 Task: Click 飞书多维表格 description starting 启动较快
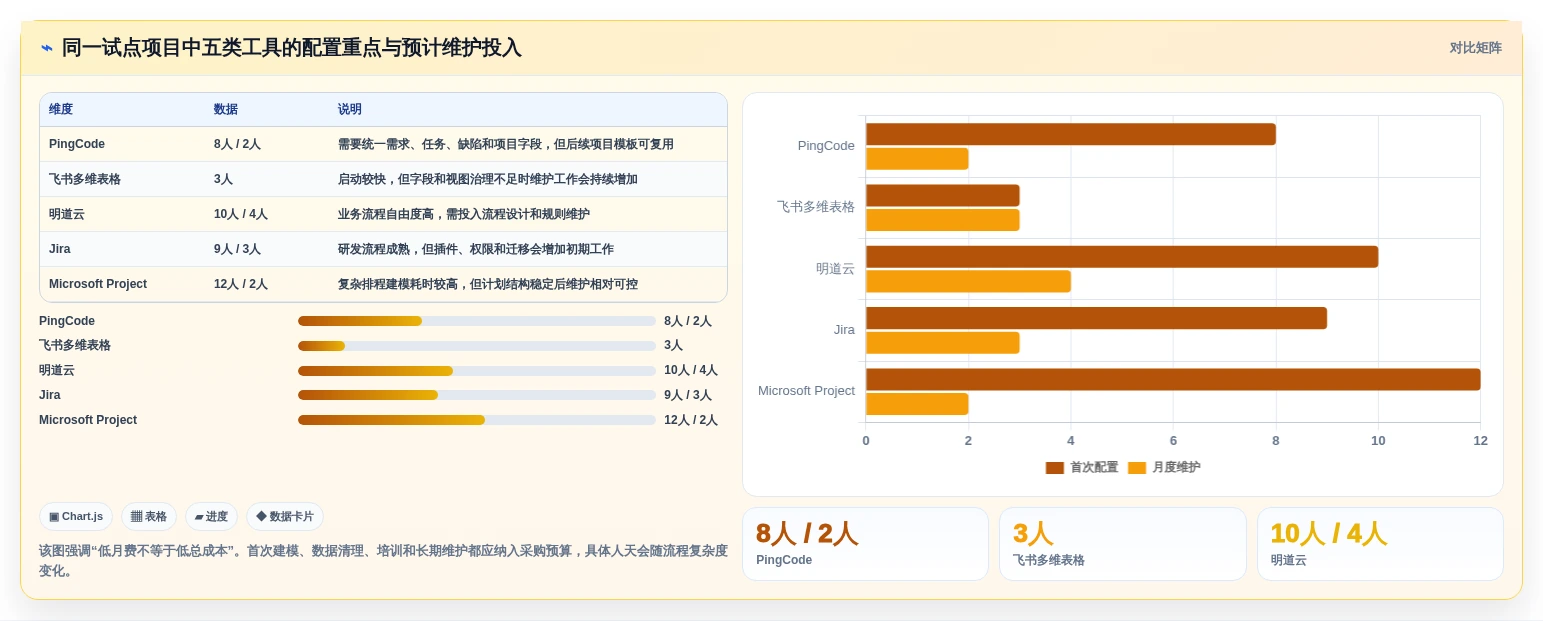488,179
